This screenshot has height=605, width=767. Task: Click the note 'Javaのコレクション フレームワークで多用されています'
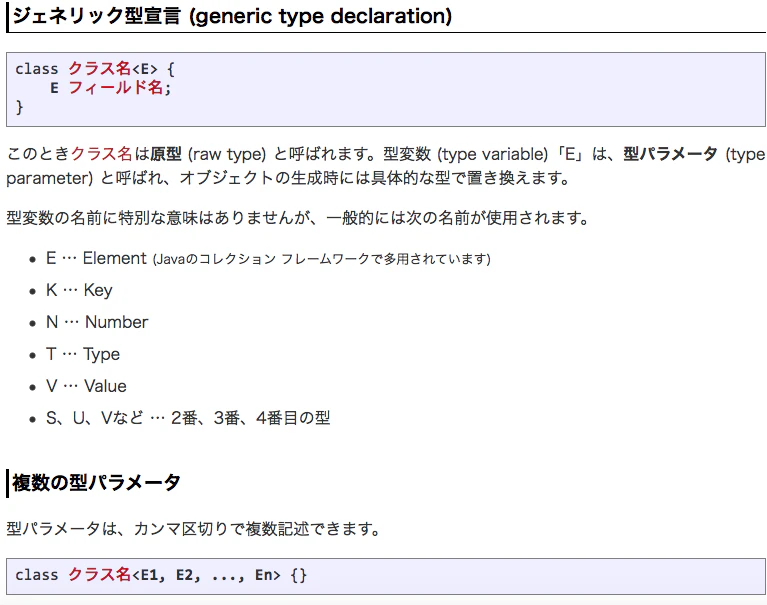pos(321,259)
